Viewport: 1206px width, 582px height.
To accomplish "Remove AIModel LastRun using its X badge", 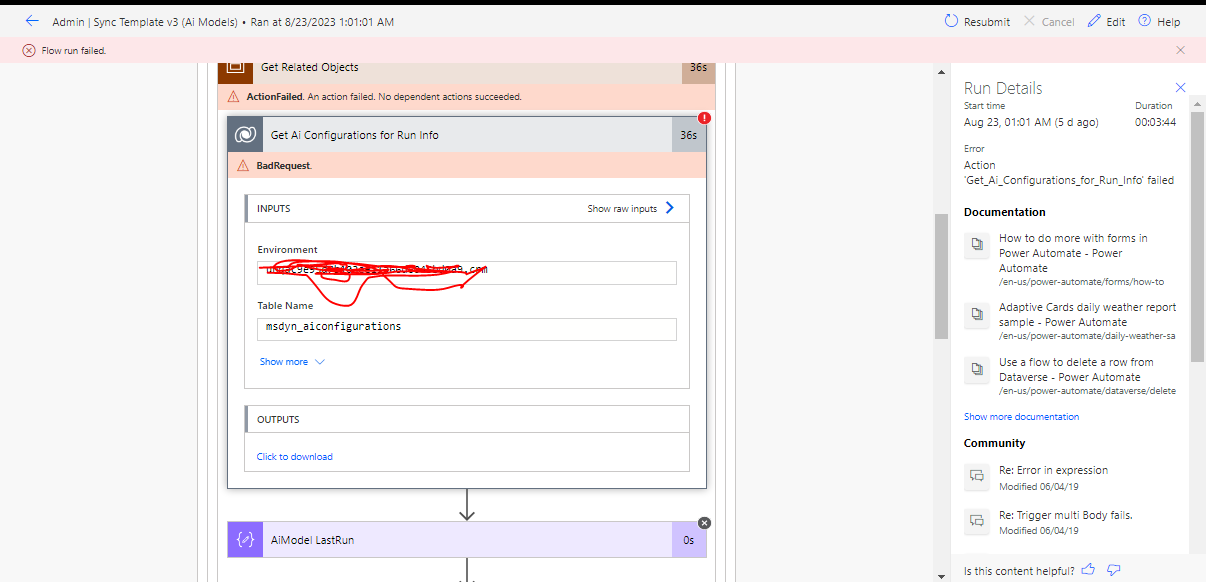I will (704, 522).
